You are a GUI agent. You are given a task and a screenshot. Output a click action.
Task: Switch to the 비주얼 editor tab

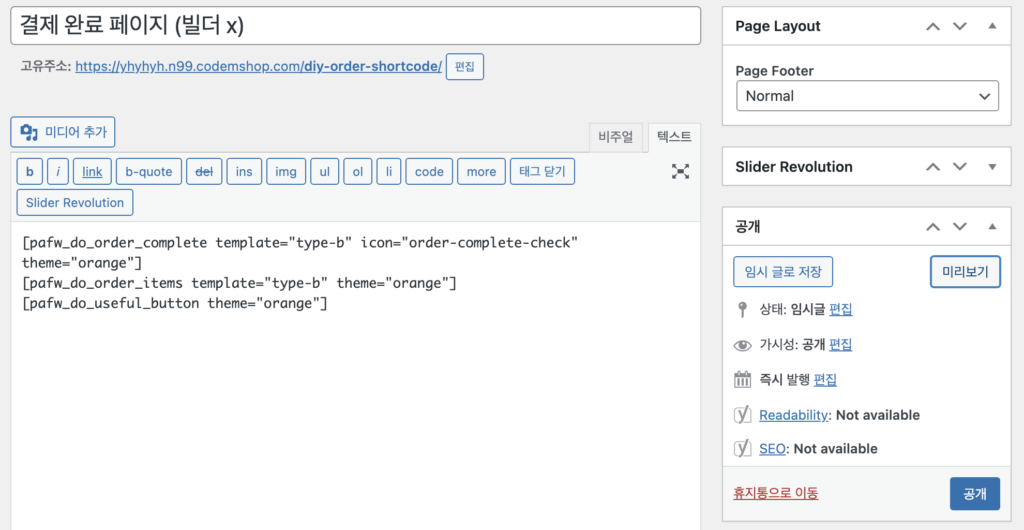pyautogui.click(x=615, y=138)
